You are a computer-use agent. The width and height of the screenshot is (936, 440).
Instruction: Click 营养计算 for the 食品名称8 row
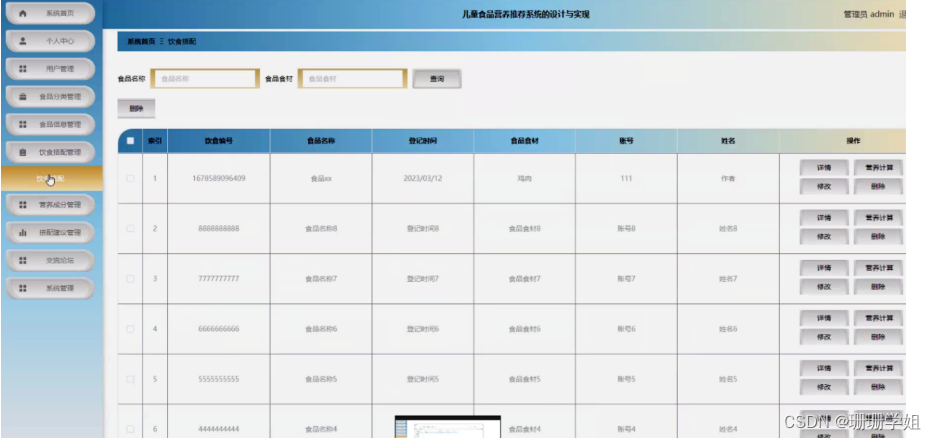click(878, 218)
